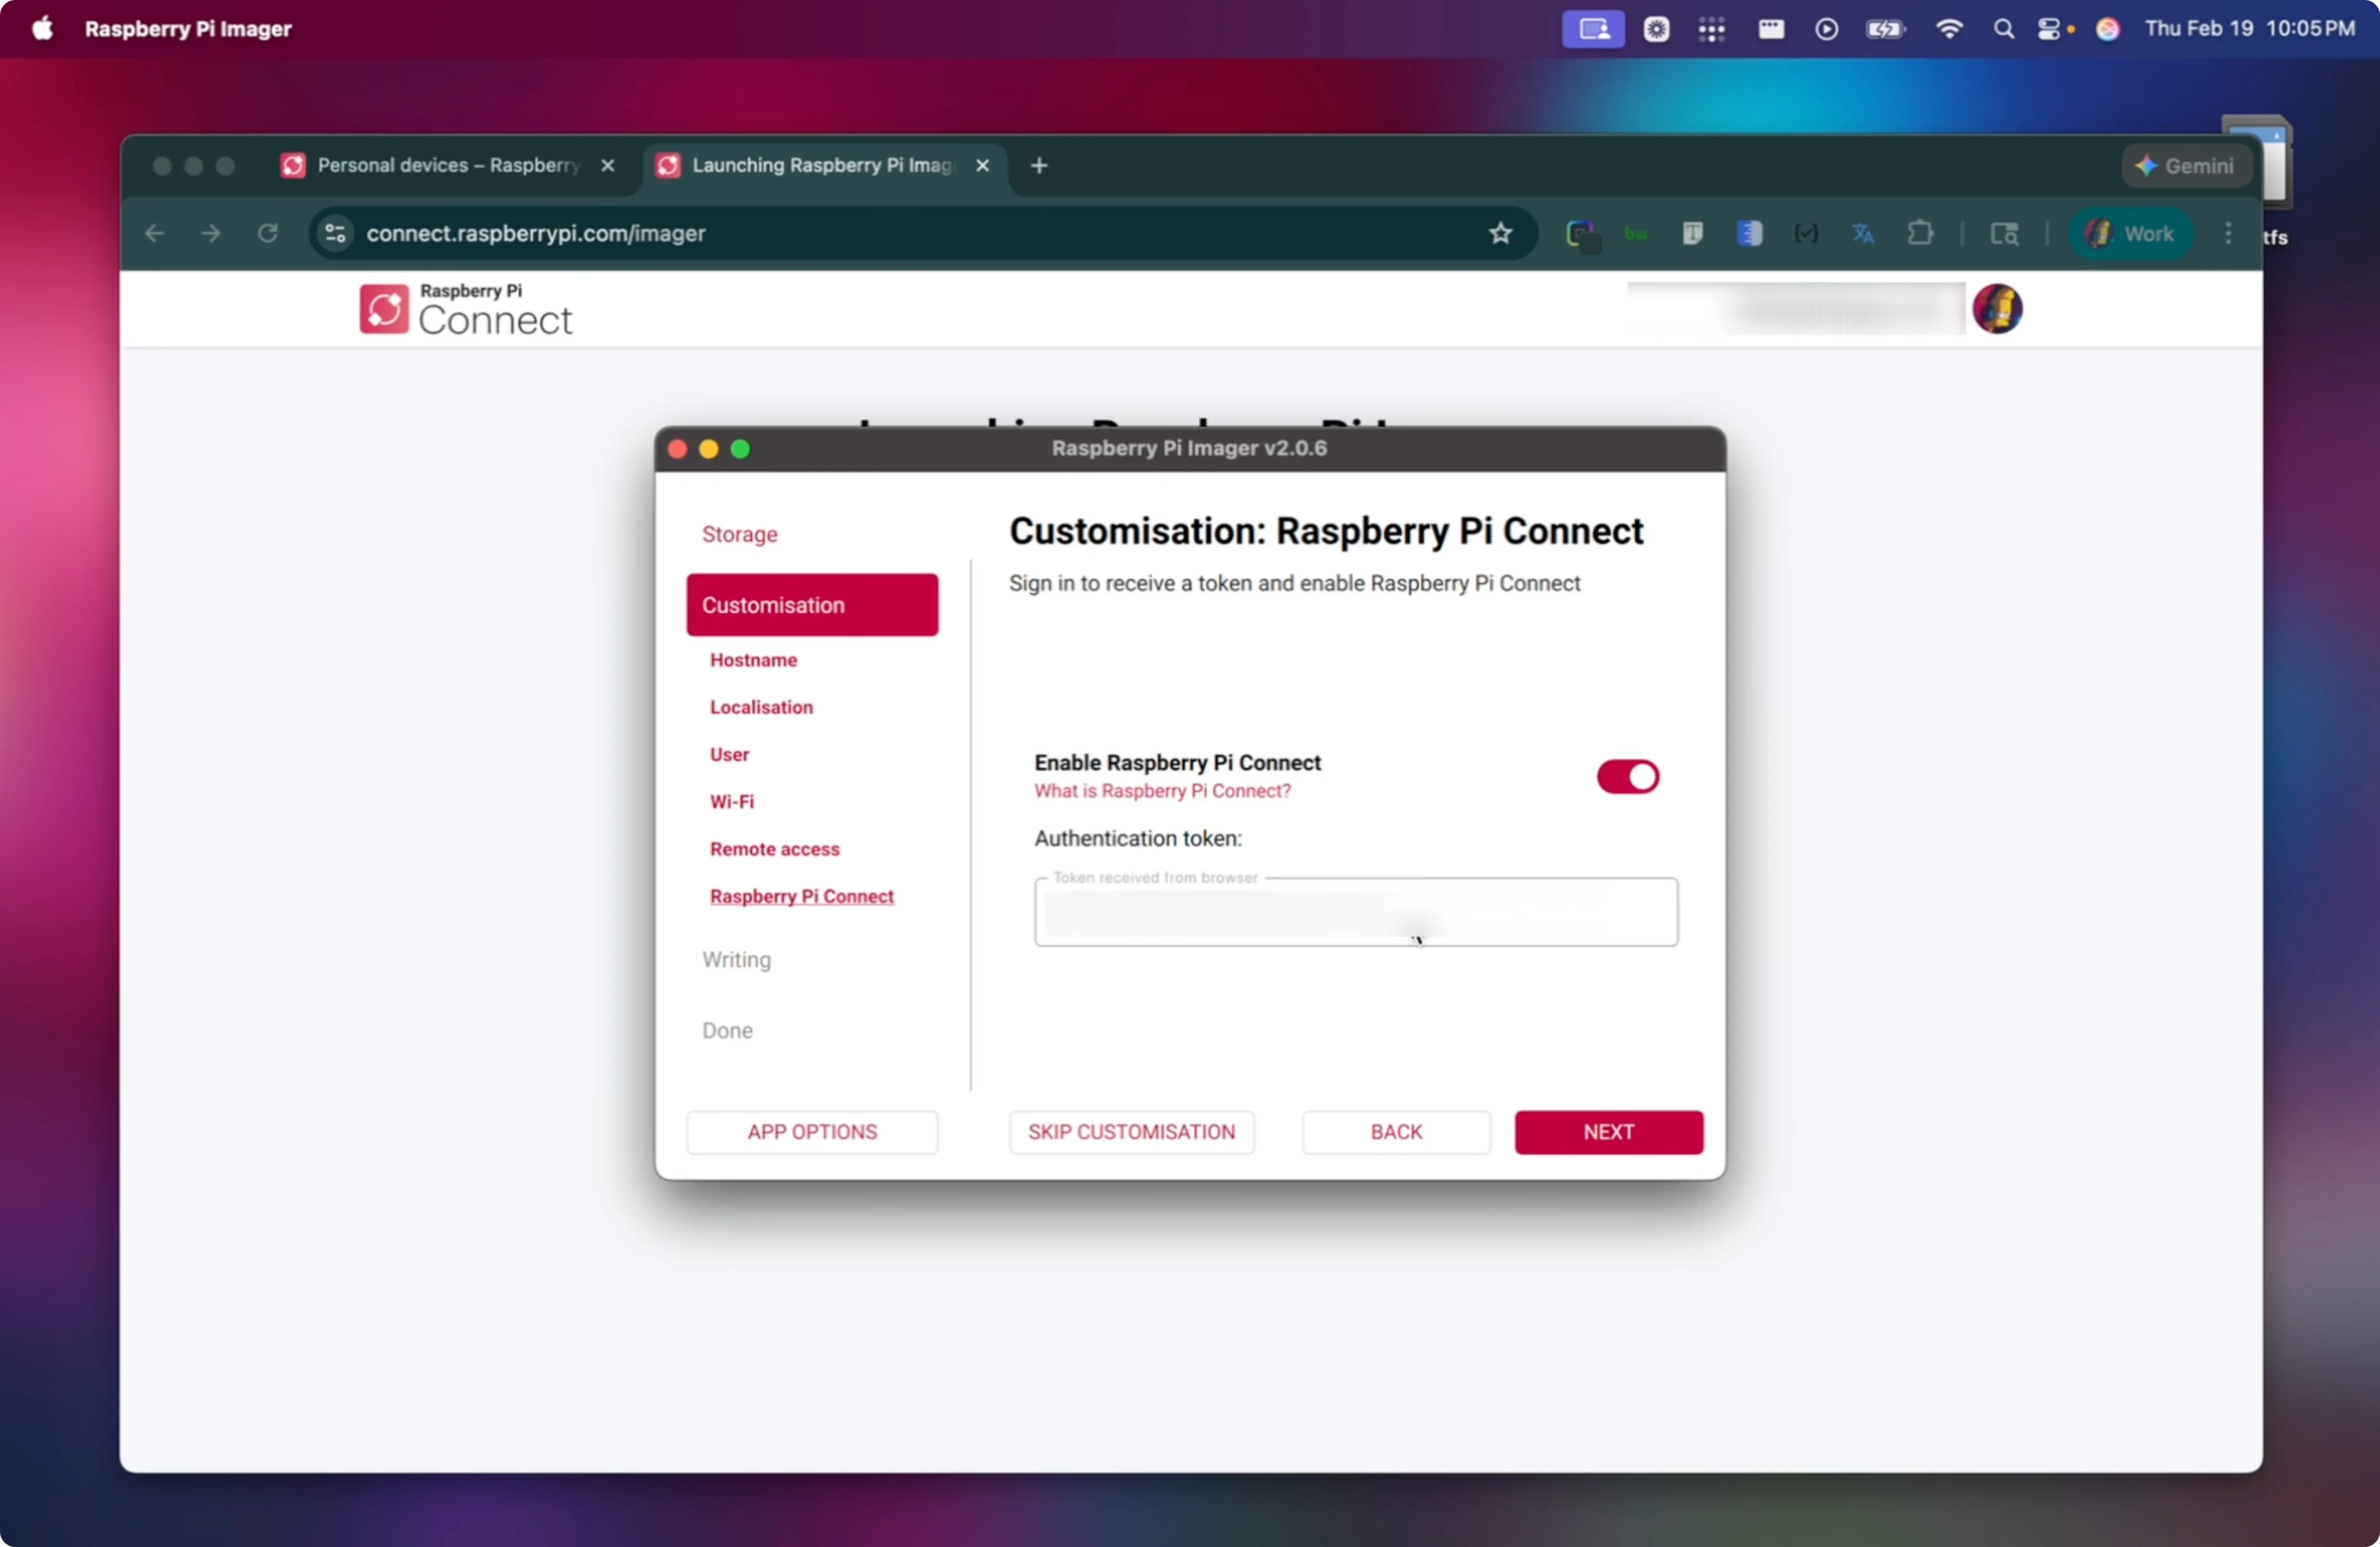Open Chrome extensions puzzle icon
This screenshot has height=1547, width=2380.
(1919, 233)
